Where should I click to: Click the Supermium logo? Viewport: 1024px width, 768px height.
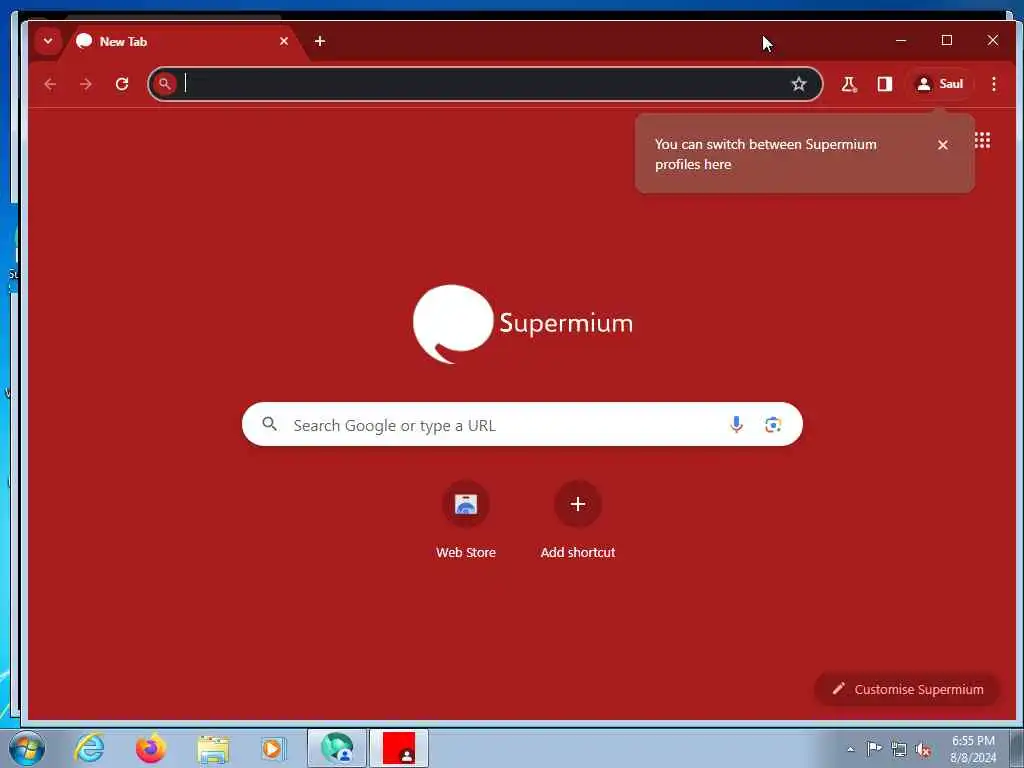tap(523, 323)
